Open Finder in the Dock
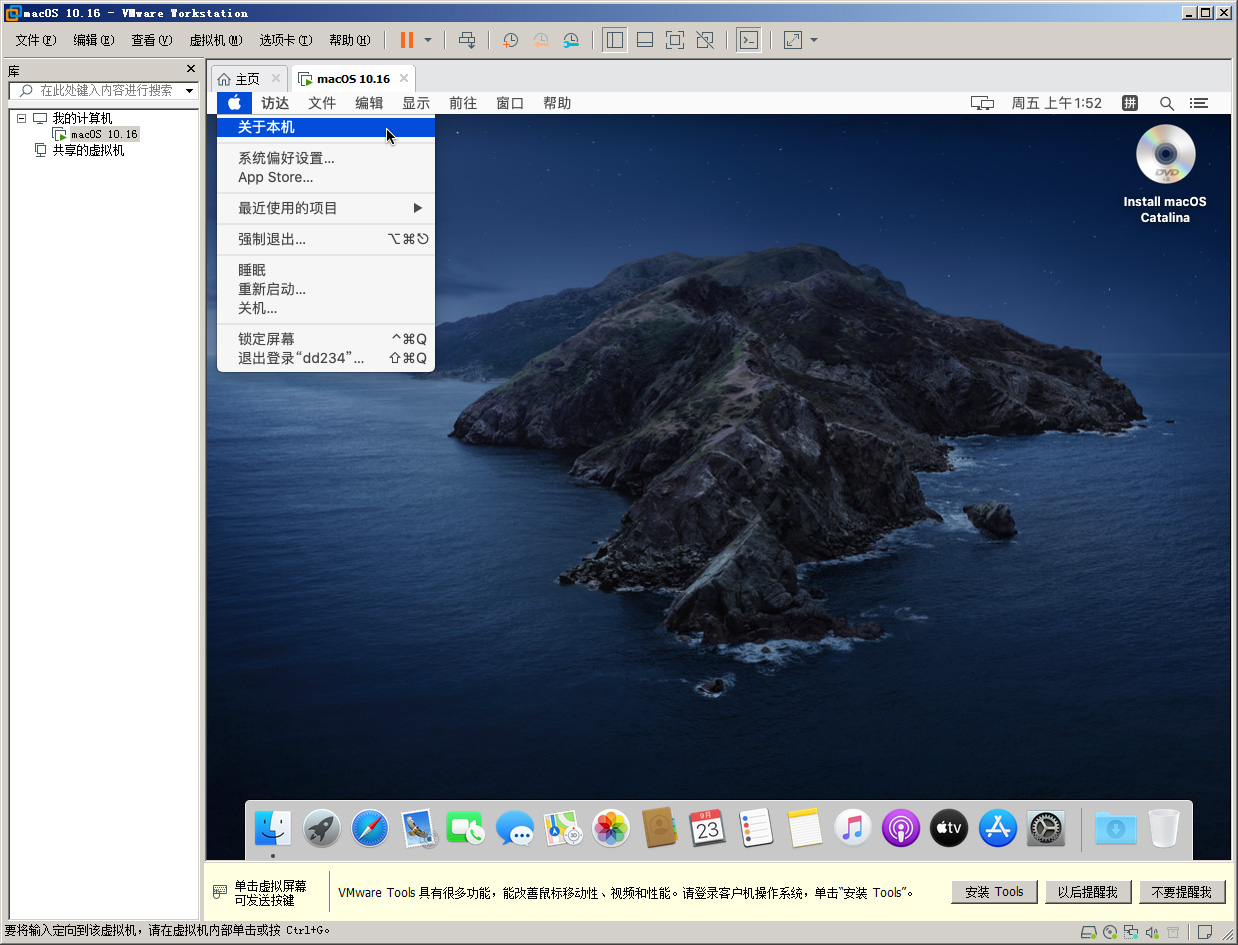 [x=273, y=829]
